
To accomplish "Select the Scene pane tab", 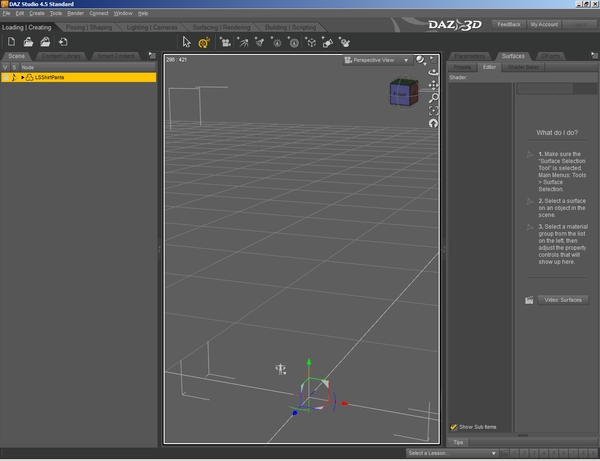I will [x=16, y=56].
